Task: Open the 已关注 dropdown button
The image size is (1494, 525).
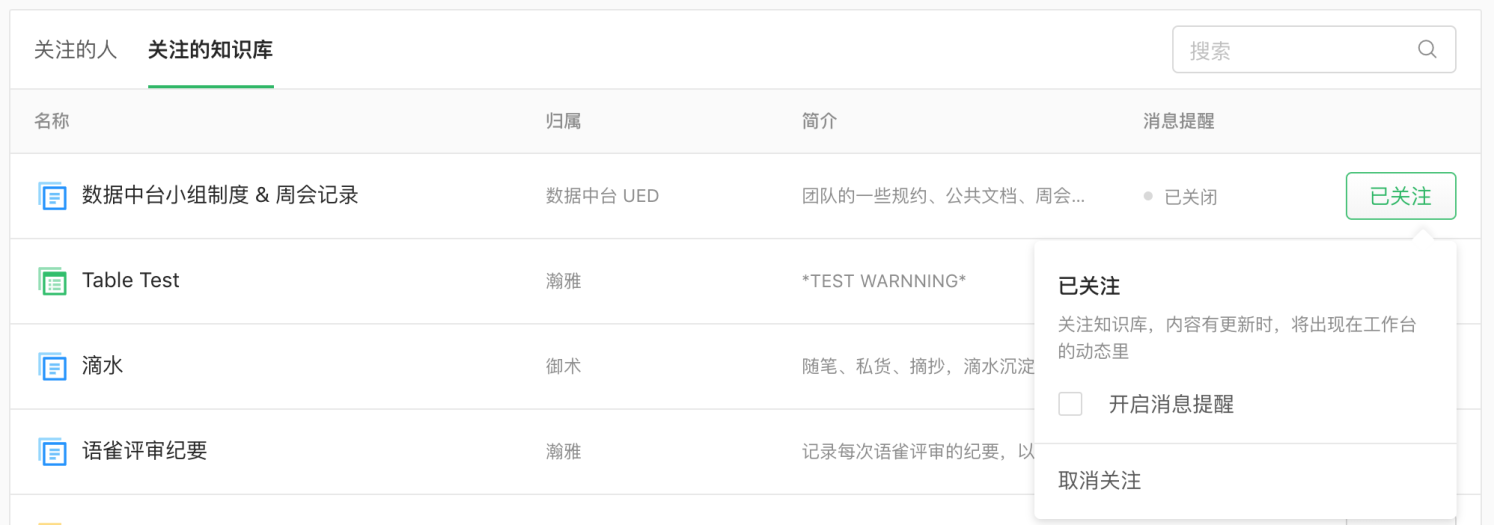Action: [1400, 196]
